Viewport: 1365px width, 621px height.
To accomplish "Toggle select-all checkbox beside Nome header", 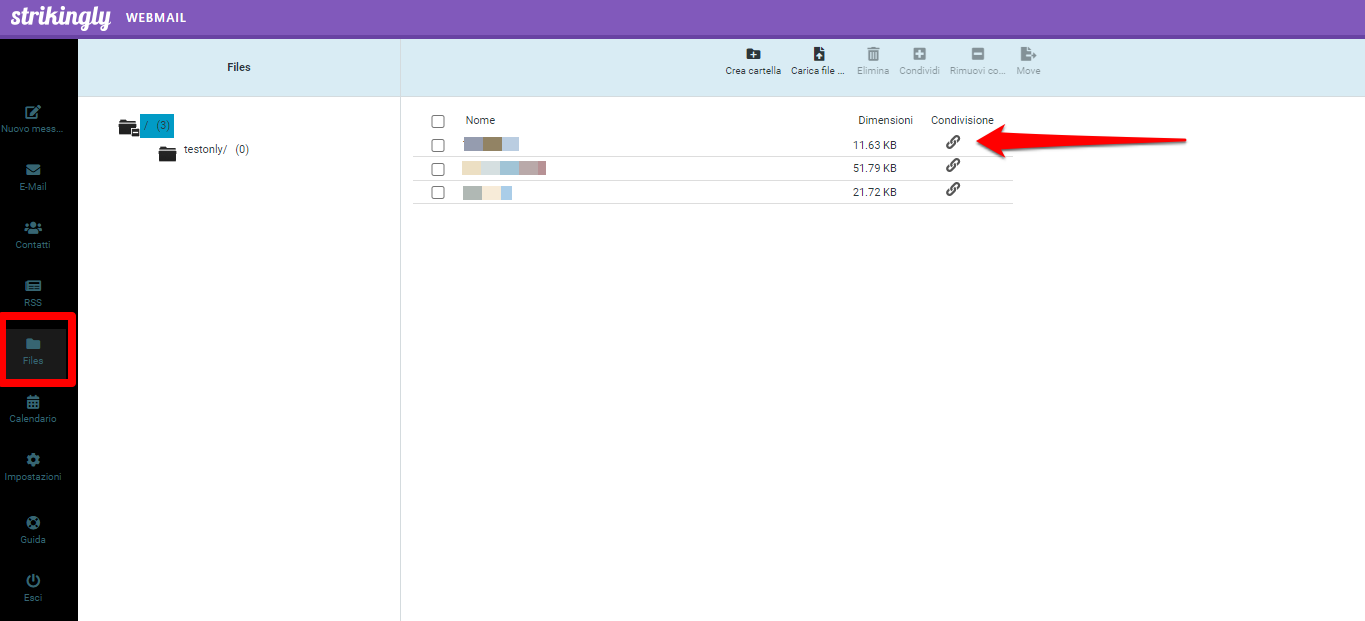I will point(438,121).
